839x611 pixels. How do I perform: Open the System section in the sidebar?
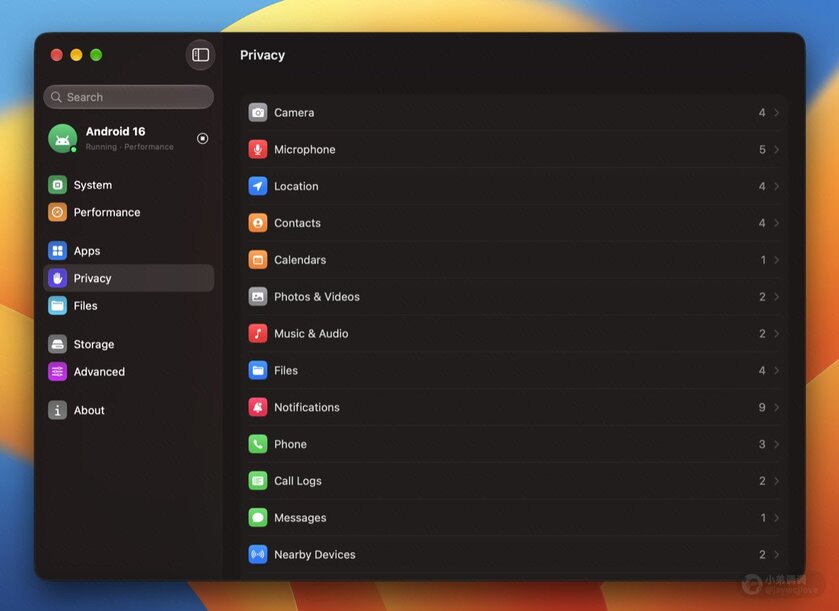[x=128, y=185]
